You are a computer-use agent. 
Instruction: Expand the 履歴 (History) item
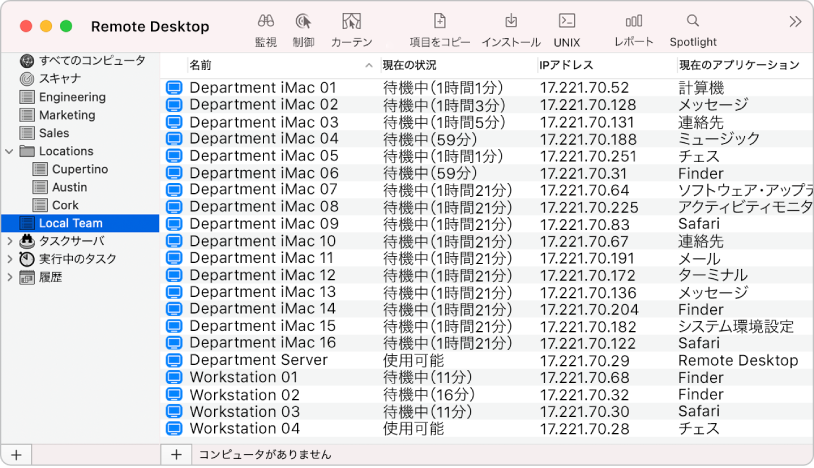pos(9,278)
